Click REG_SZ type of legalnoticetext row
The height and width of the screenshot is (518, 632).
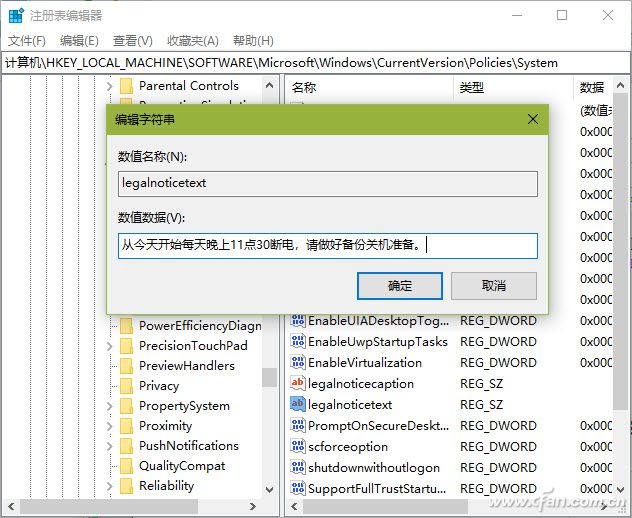[481, 405]
